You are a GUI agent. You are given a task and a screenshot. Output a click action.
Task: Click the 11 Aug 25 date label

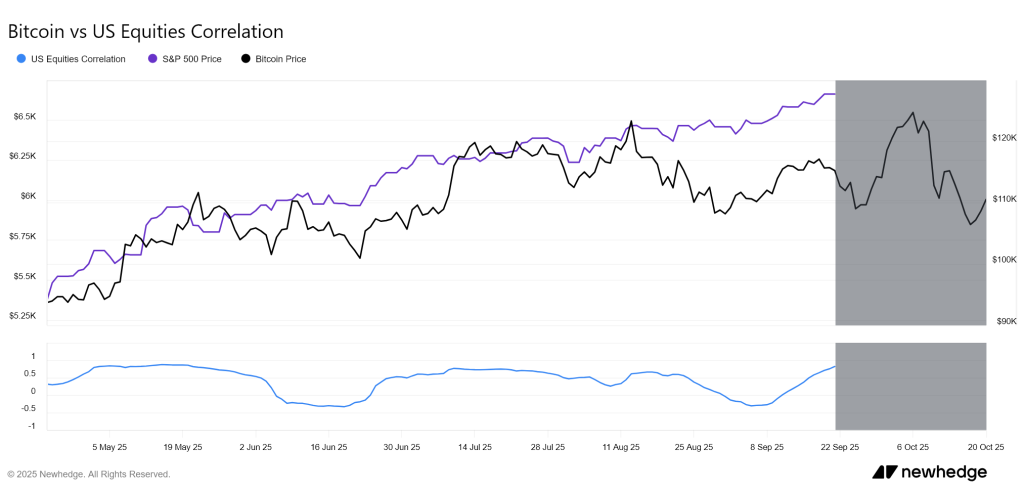pyautogui.click(x=620, y=447)
